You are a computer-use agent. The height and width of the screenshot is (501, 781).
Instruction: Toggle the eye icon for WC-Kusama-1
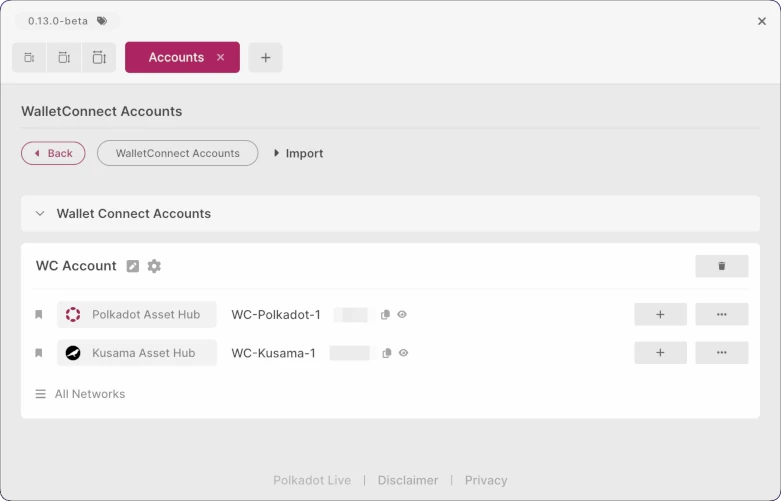click(x=402, y=353)
